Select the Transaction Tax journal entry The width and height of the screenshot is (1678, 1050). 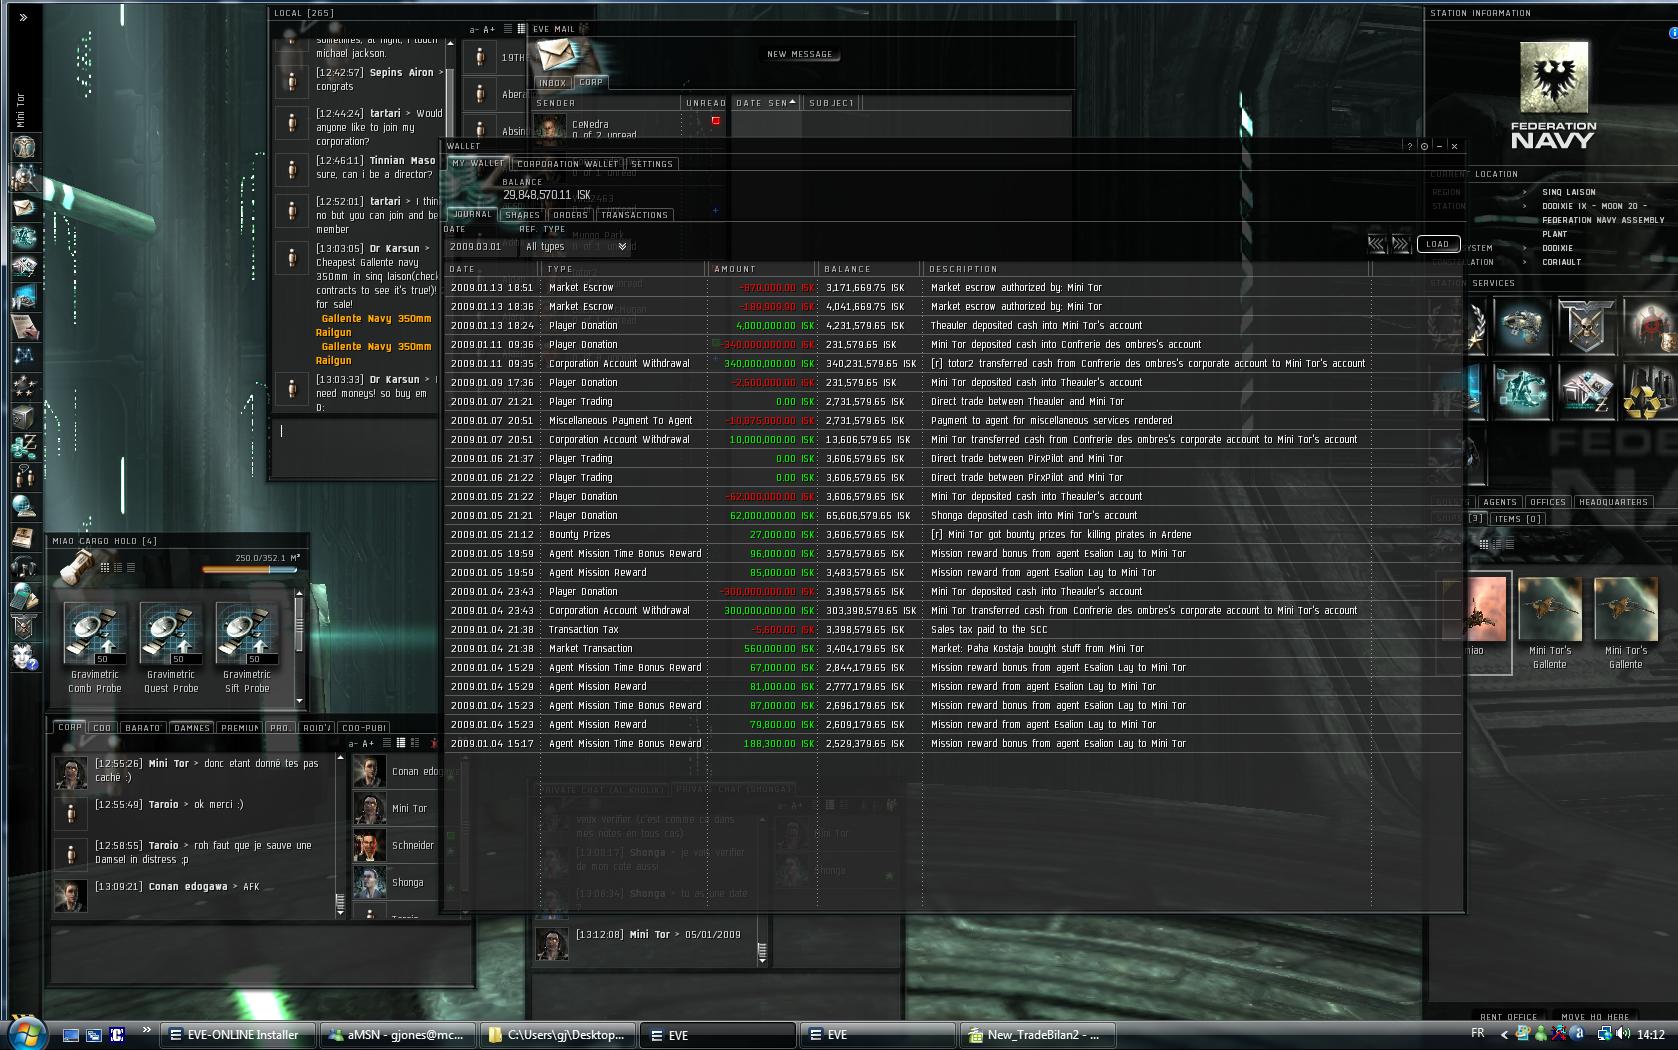point(952,630)
